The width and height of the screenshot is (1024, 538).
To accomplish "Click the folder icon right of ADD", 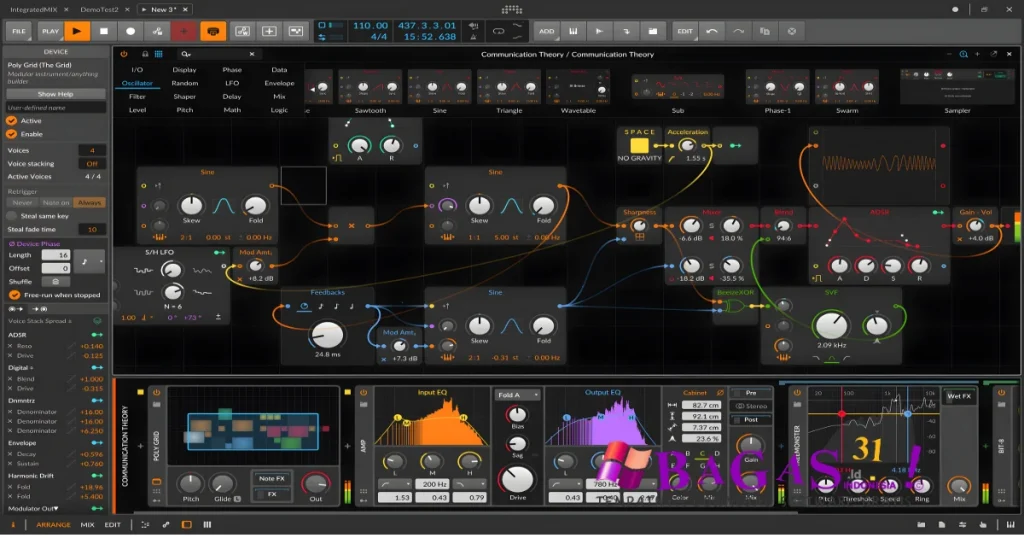I will click(652, 31).
